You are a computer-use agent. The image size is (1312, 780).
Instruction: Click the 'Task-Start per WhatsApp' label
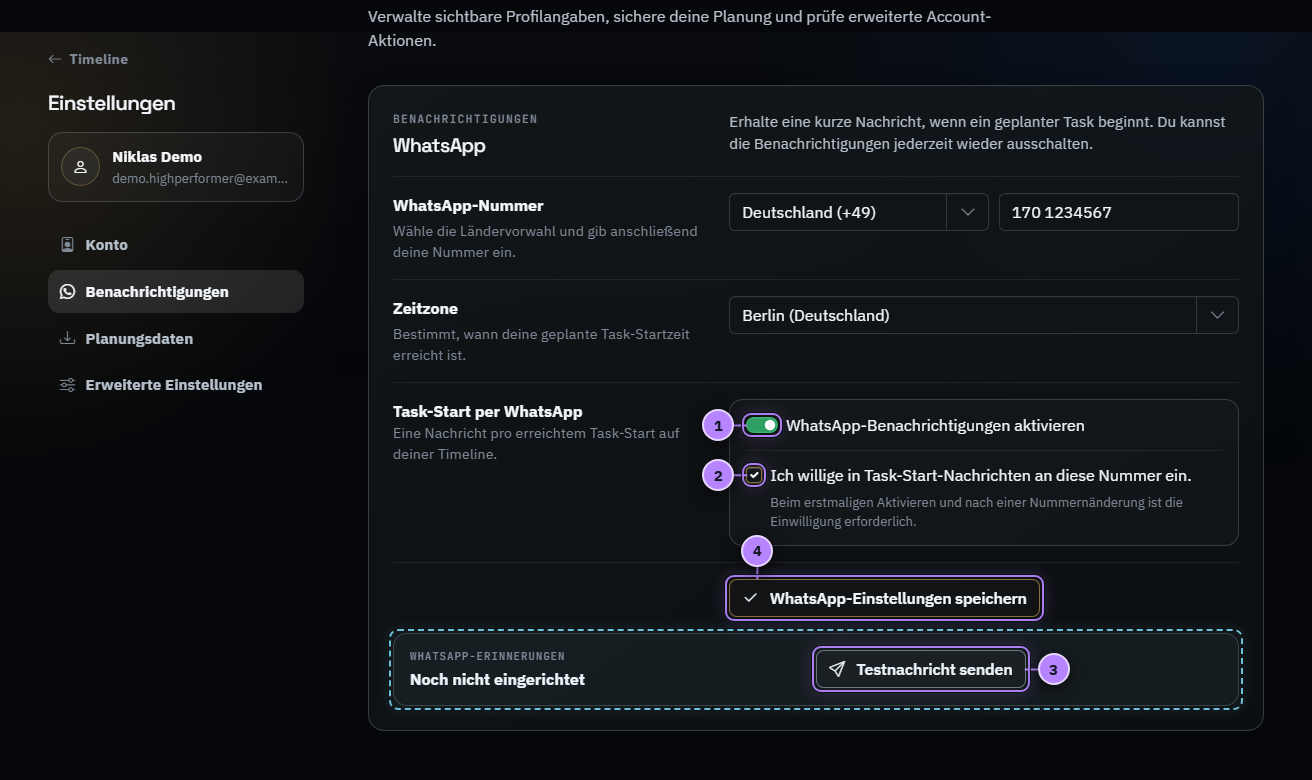[x=488, y=411]
